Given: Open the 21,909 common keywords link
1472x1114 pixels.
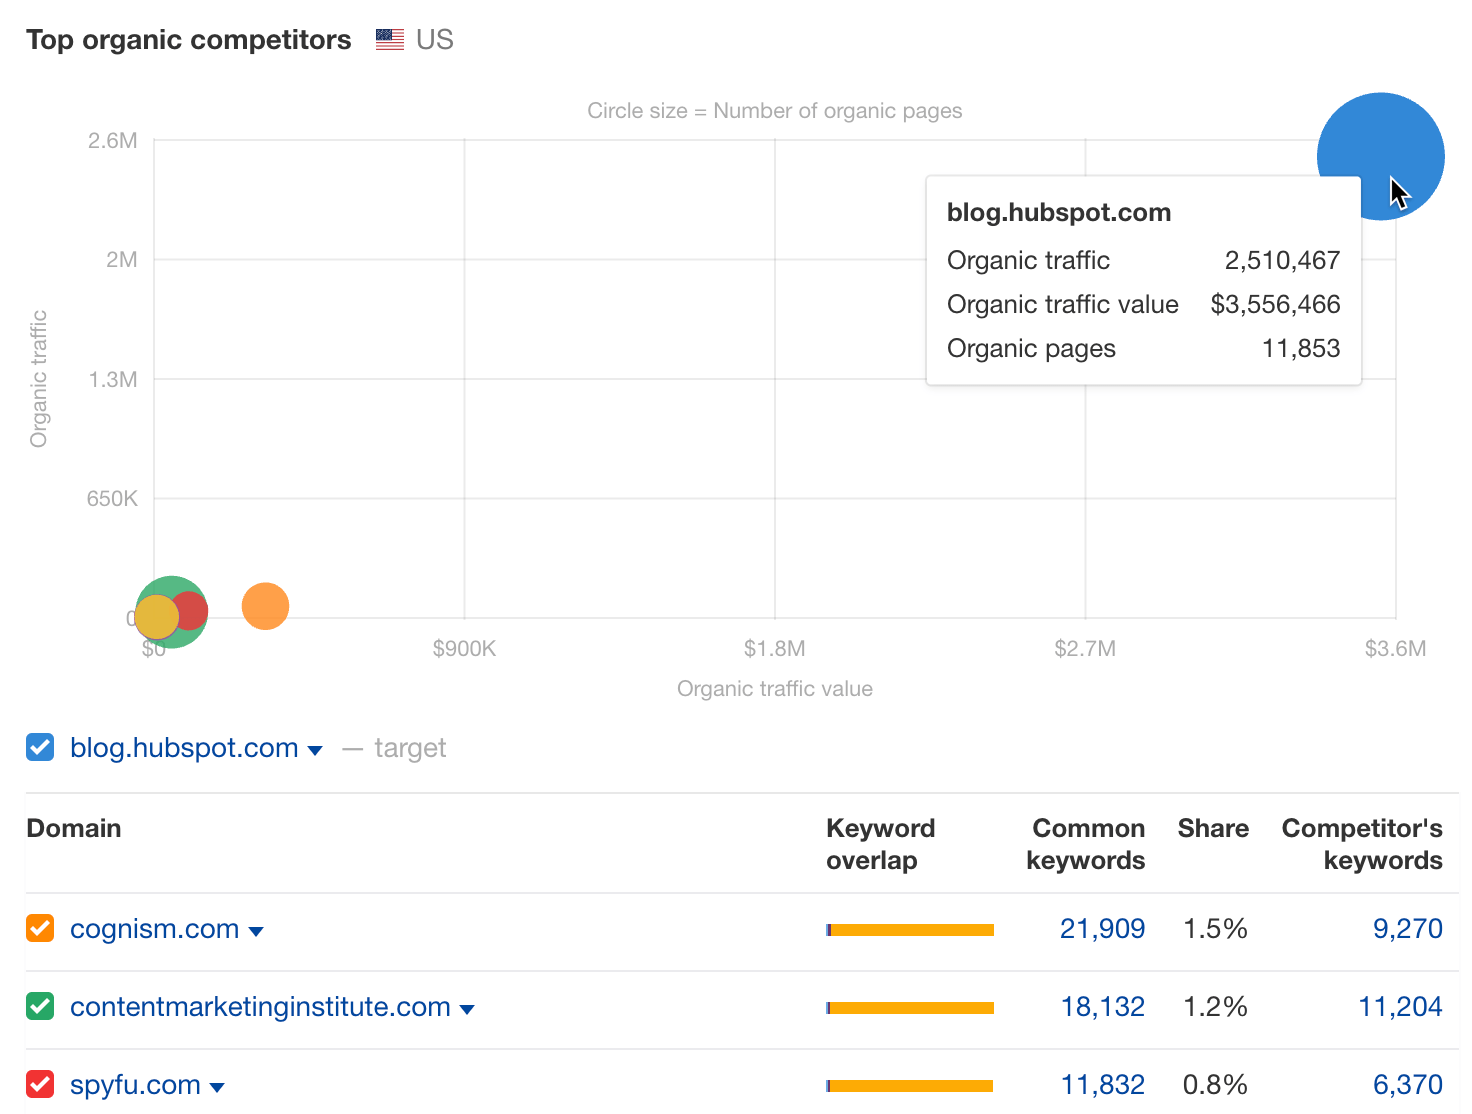Looking at the screenshot, I should (1102, 928).
